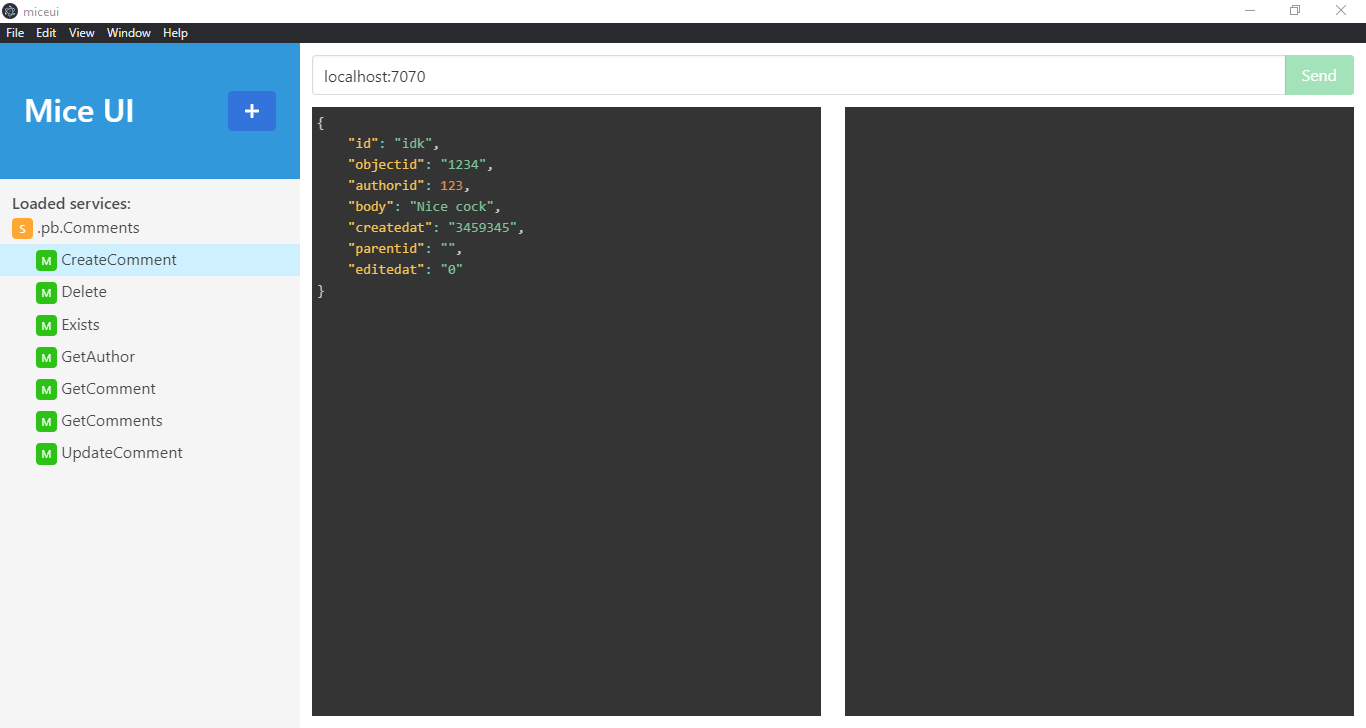Screen dimensions: 1366x728
Task: Click the green M icon beside Delete
Action: (x=46, y=293)
